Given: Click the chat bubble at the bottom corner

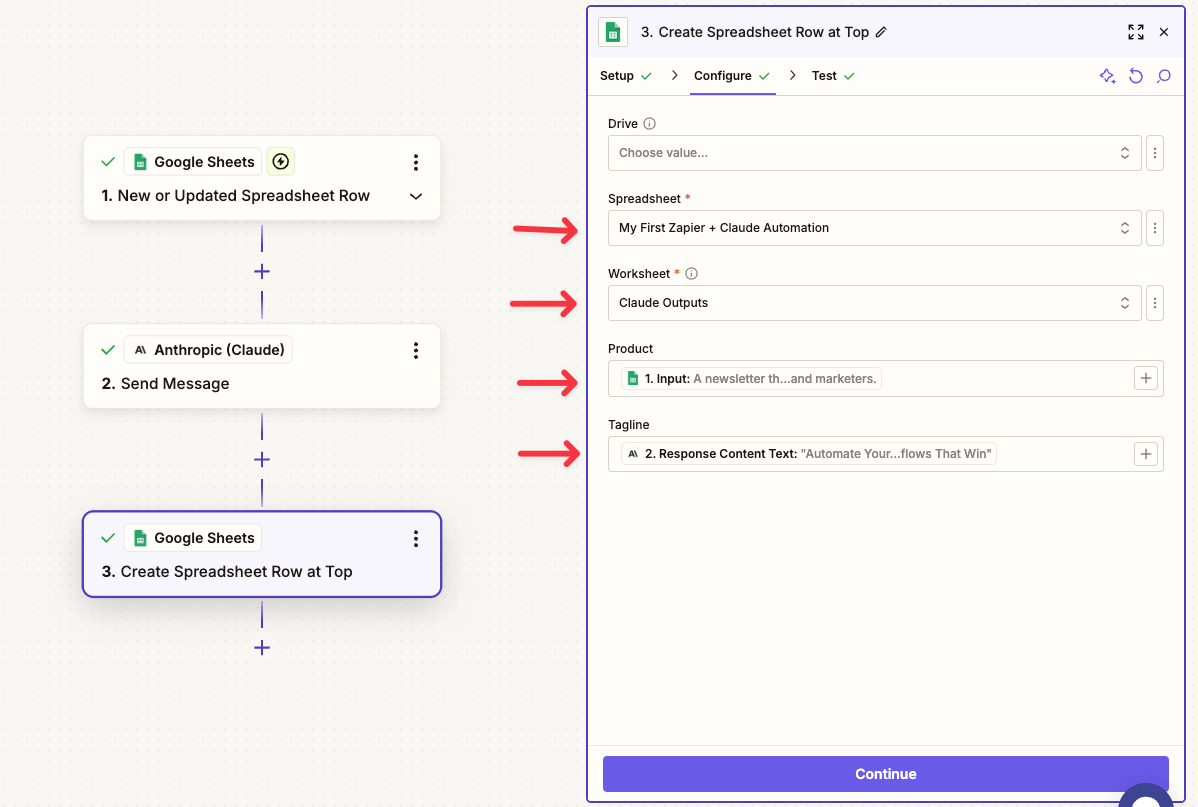Looking at the screenshot, I should [x=1145, y=796].
